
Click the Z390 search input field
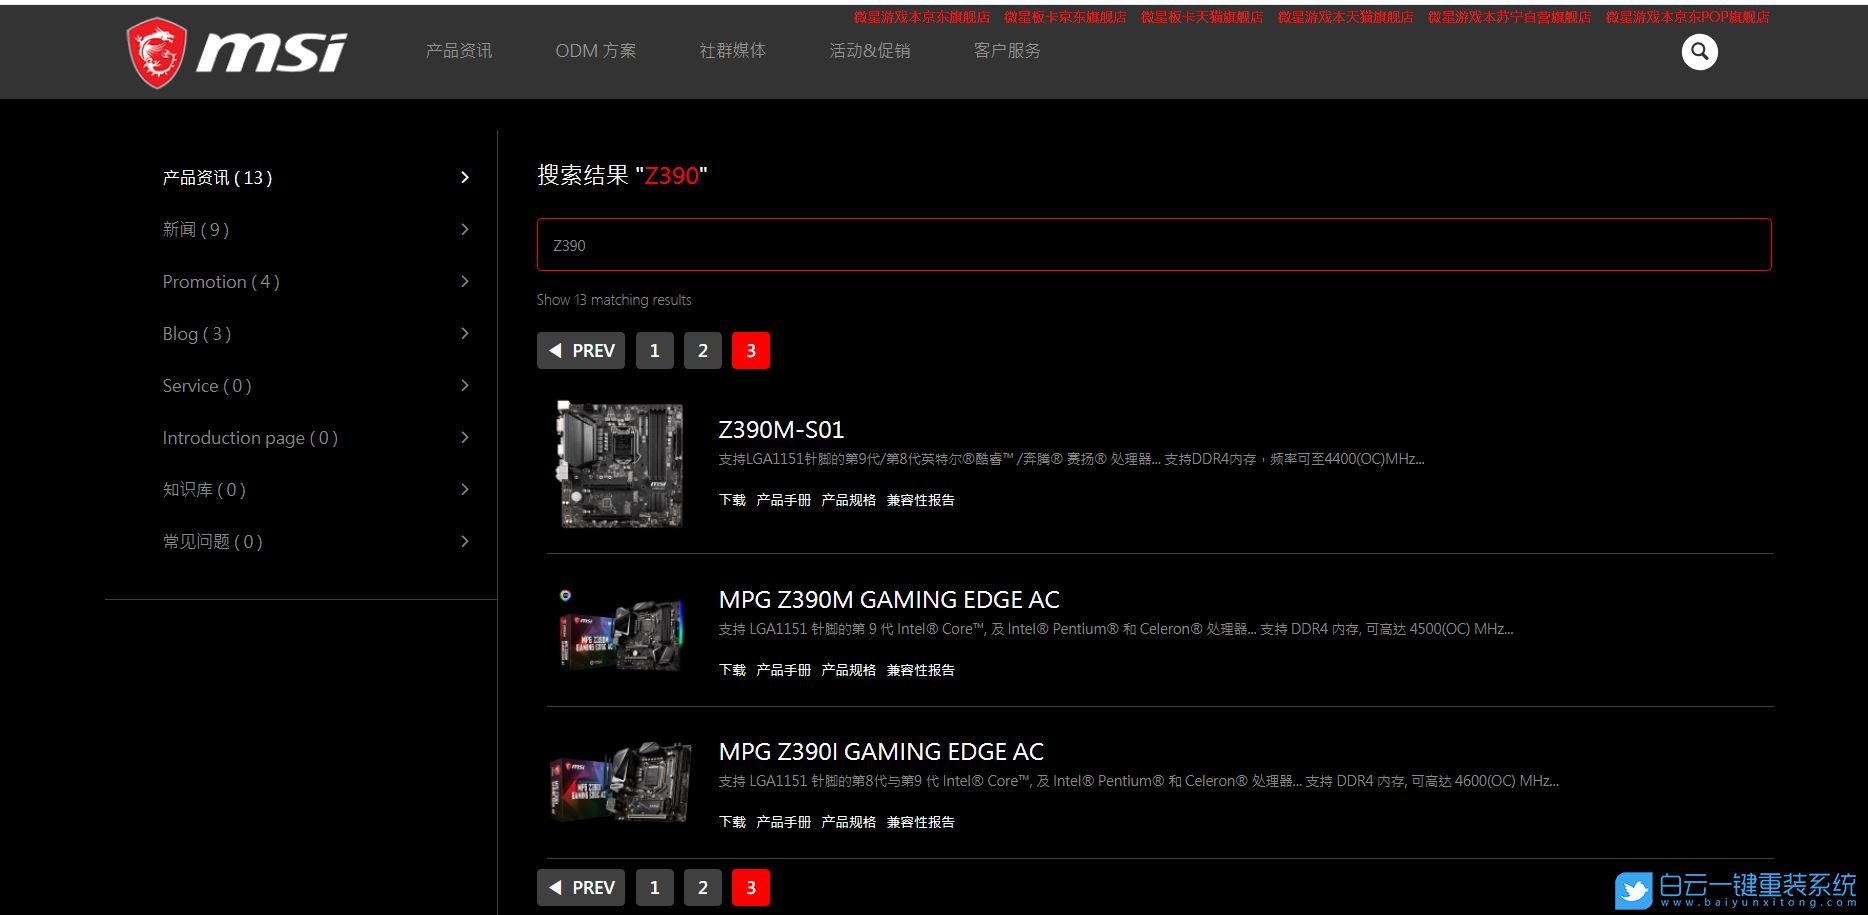1153,245
